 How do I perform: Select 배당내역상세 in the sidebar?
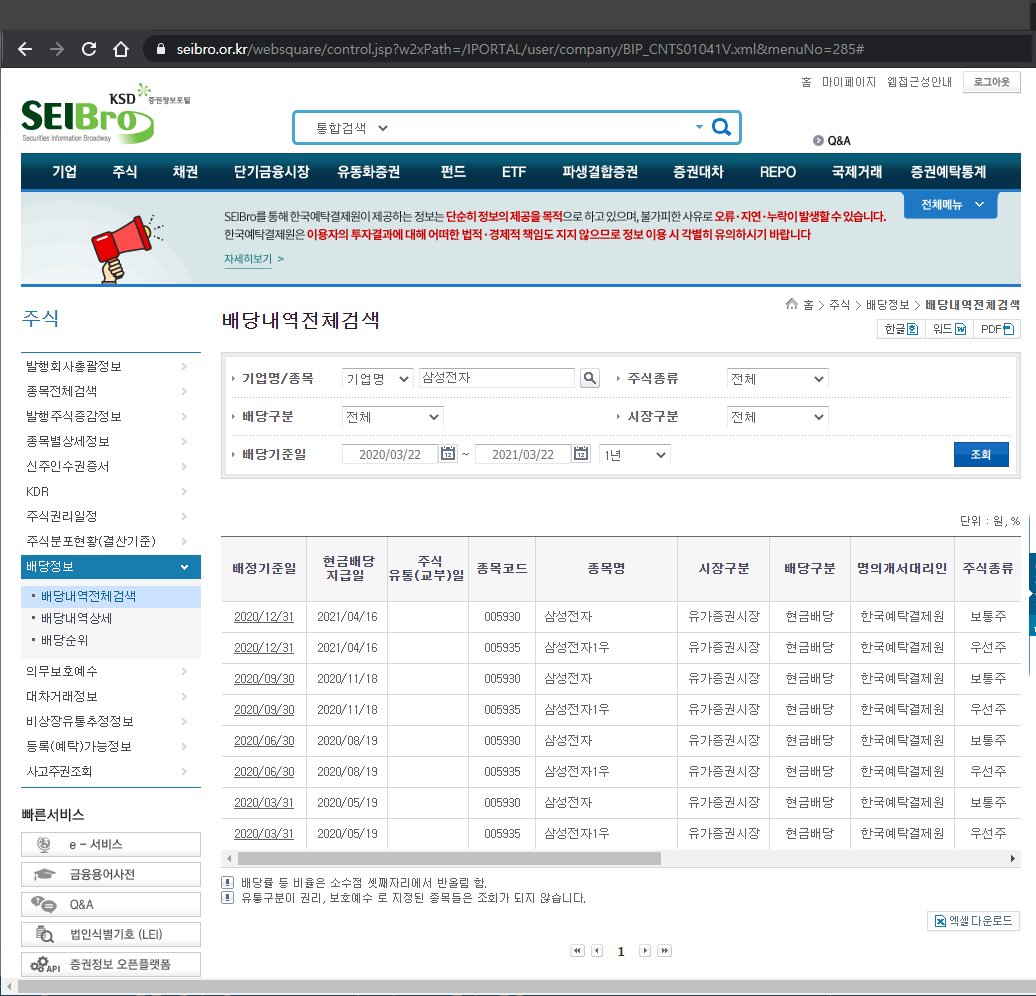click(x=76, y=619)
